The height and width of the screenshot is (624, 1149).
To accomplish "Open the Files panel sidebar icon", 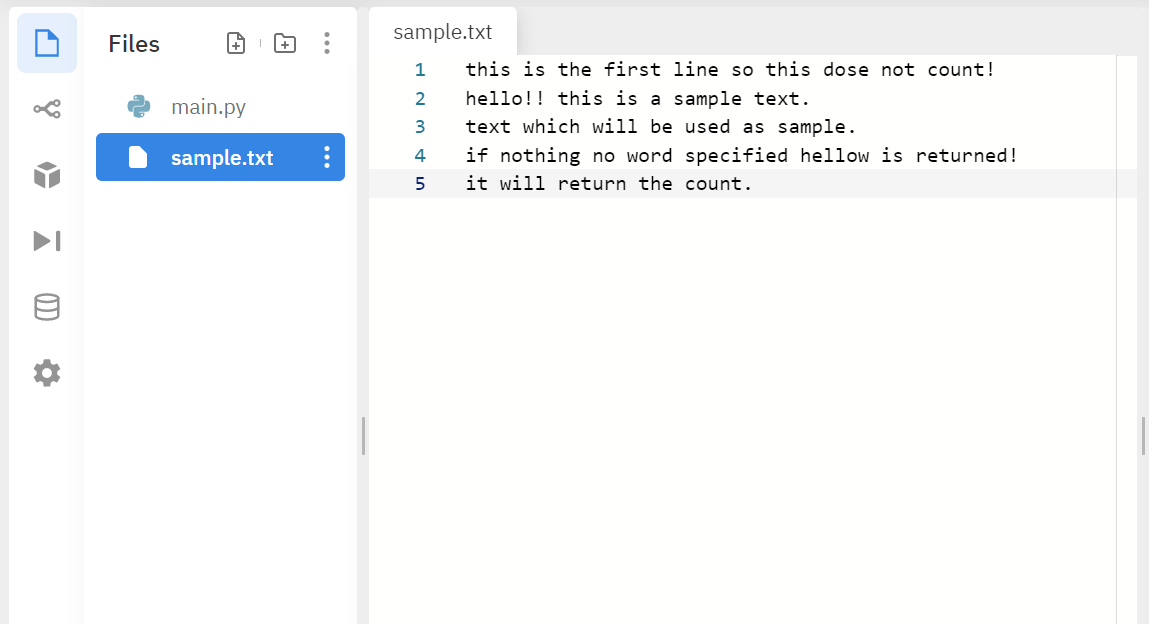I will pyautogui.click(x=47, y=43).
